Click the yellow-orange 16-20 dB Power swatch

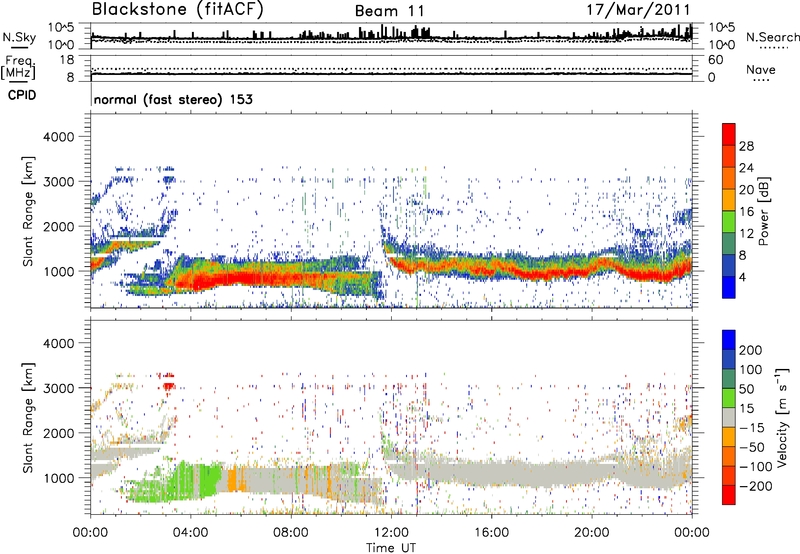729,200
